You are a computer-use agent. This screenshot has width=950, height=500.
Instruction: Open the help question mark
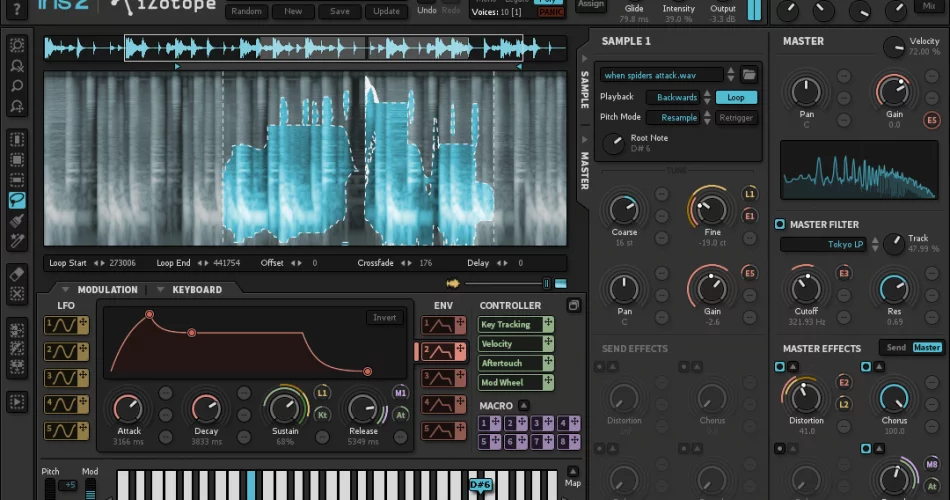[x=17, y=9]
